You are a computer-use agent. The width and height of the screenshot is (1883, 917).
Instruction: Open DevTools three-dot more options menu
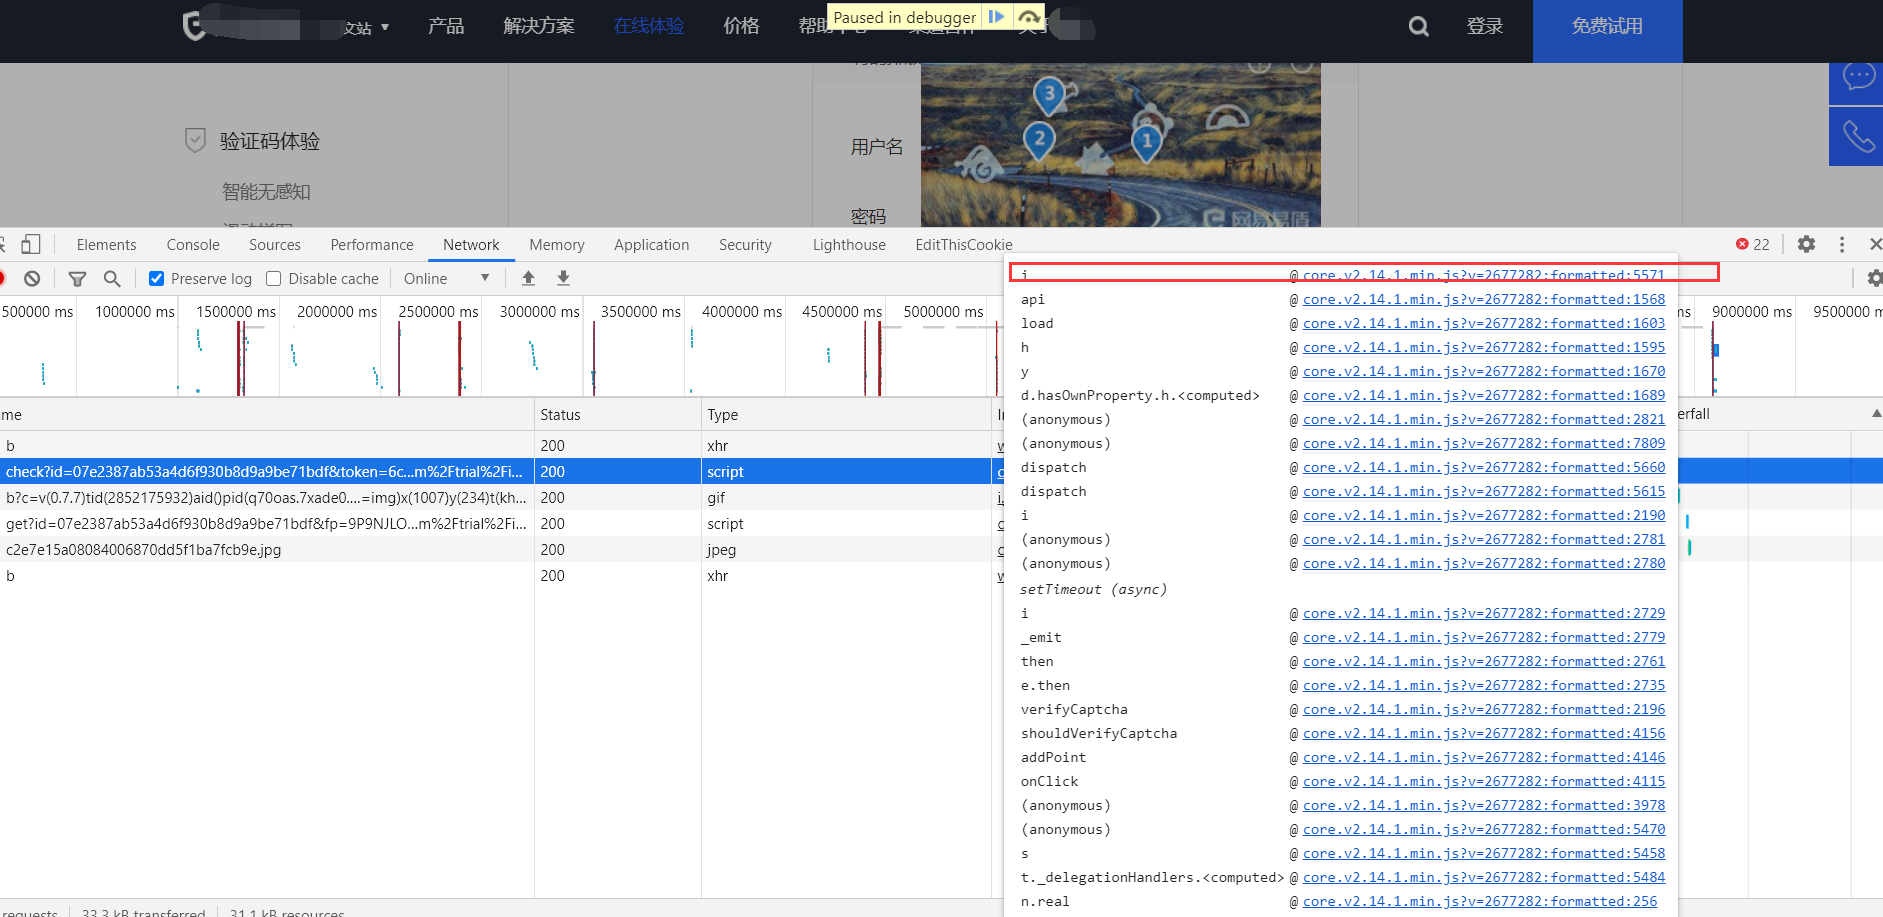tap(1841, 244)
